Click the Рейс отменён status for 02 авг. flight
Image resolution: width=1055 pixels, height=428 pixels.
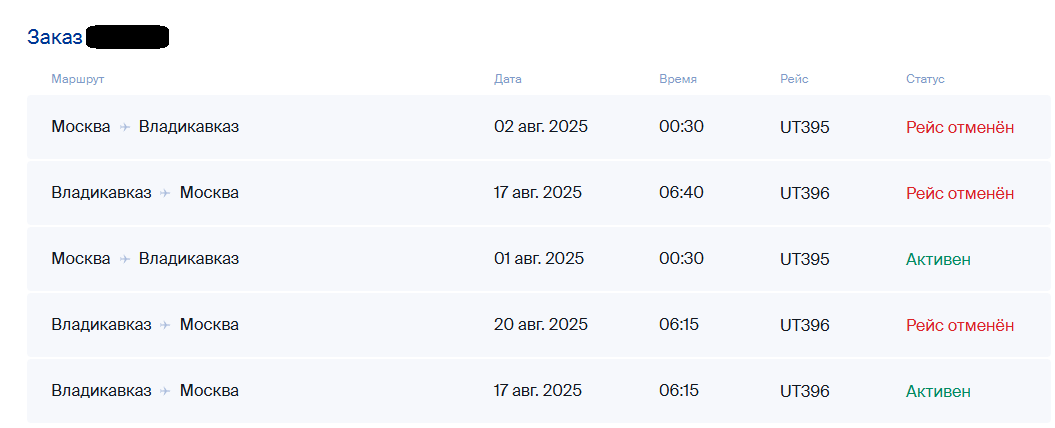960,127
